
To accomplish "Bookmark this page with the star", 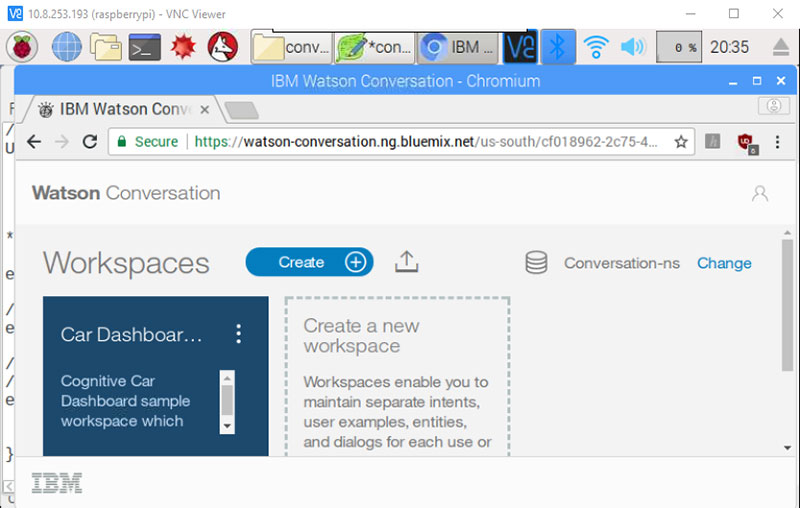I will (681, 141).
